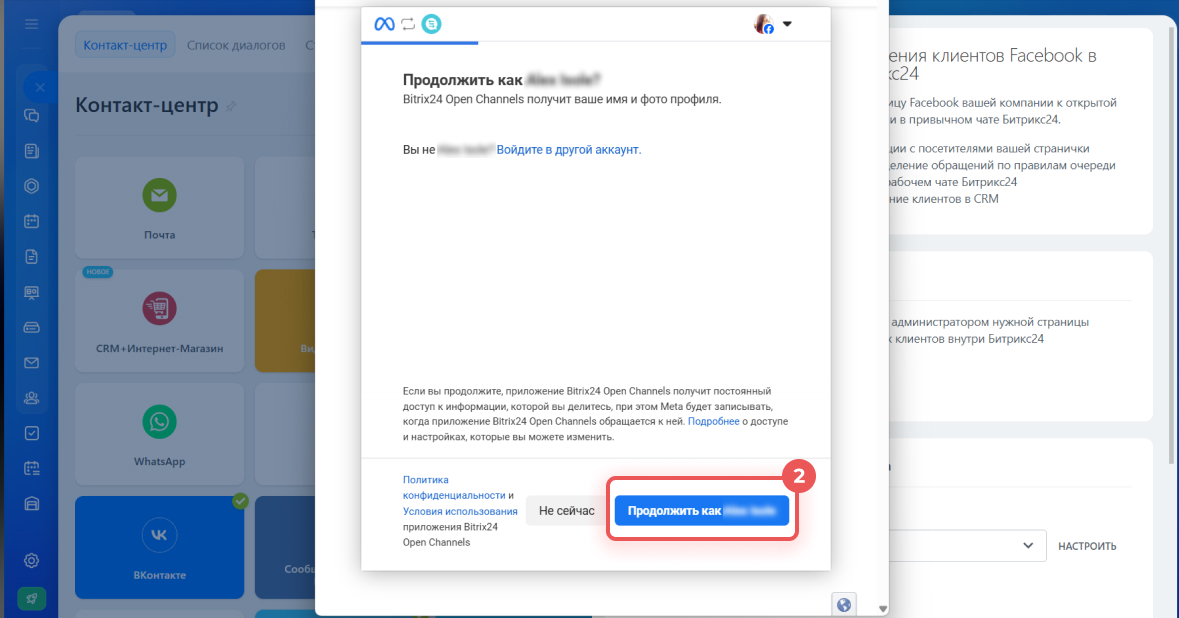This screenshot has height=618, width=1179.
Task: Select the WhatsApp channel icon
Action: point(159,422)
